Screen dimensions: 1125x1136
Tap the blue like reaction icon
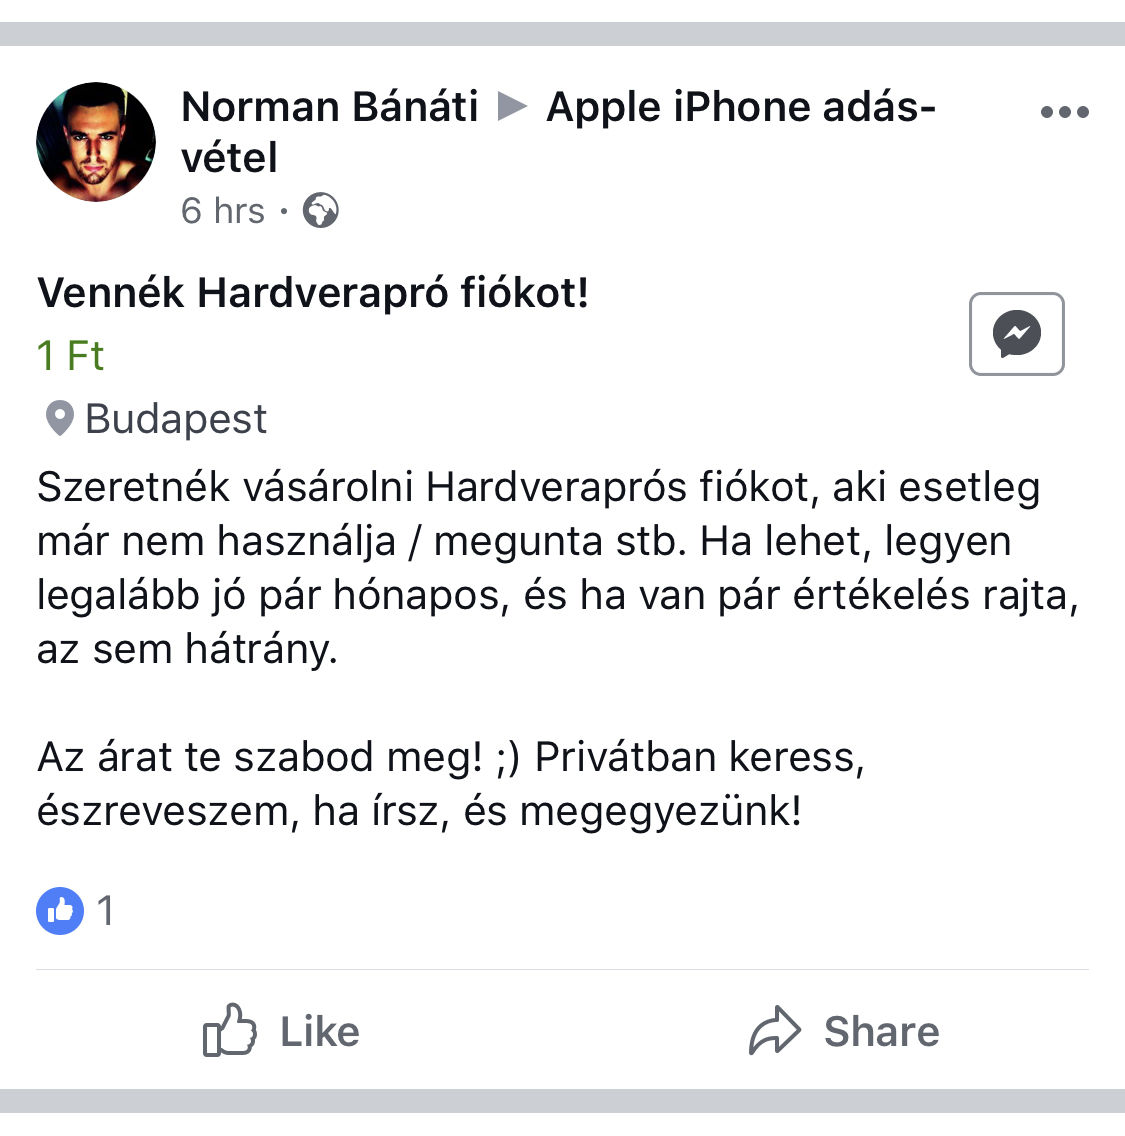tap(60, 911)
